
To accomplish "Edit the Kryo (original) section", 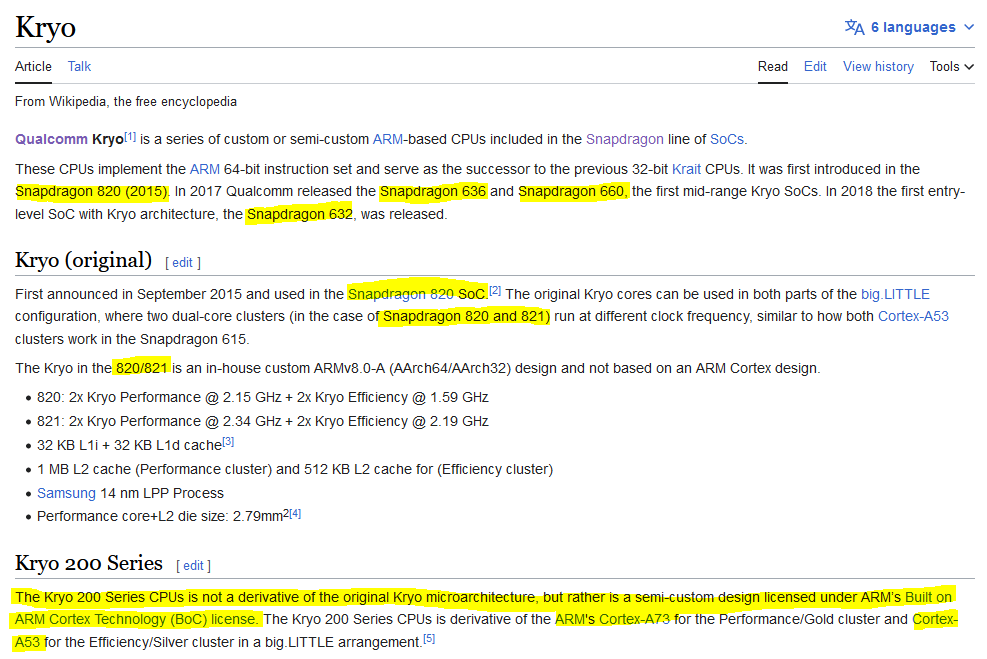I will (183, 263).
